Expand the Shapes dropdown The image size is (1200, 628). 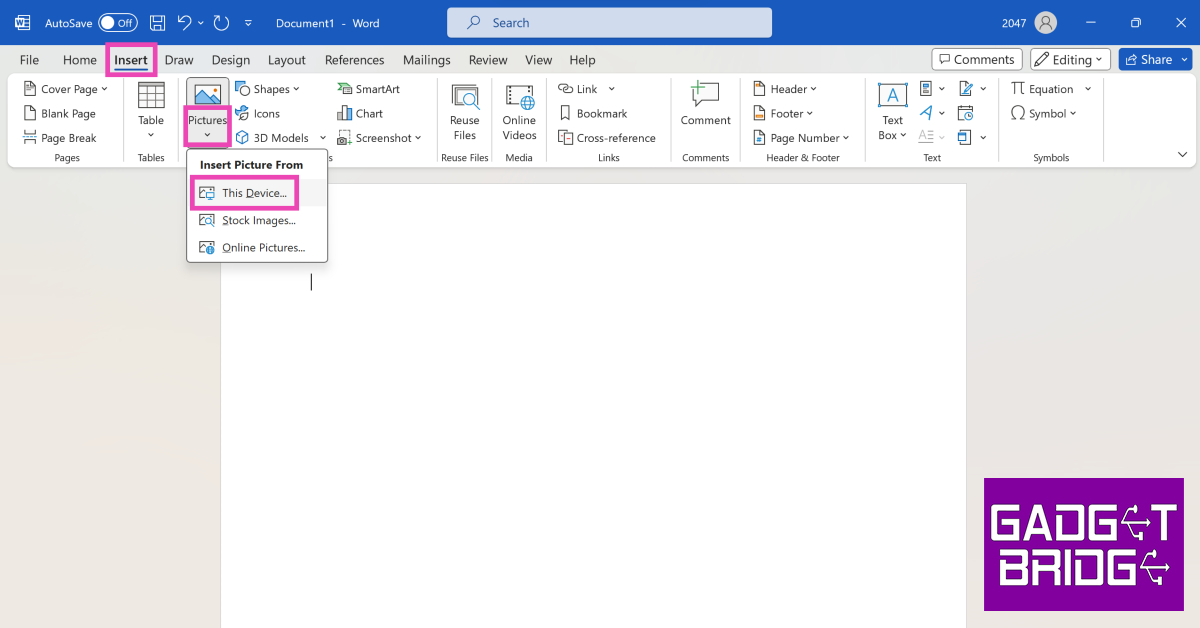click(x=267, y=89)
